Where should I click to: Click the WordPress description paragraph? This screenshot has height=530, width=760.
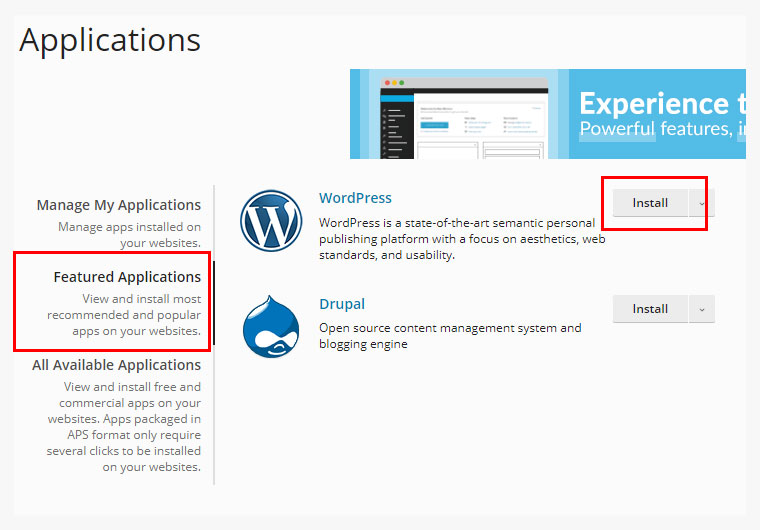point(461,239)
